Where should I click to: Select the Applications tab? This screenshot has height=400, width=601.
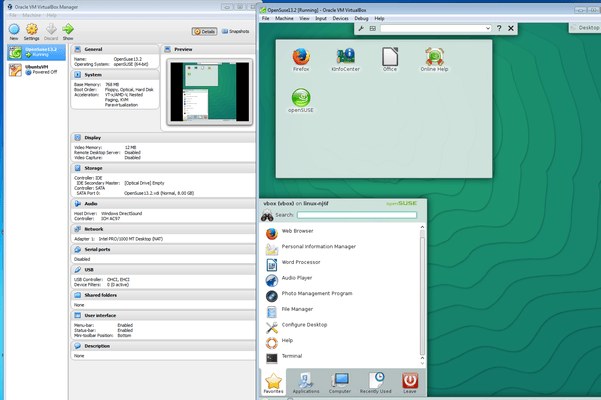click(306, 383)
